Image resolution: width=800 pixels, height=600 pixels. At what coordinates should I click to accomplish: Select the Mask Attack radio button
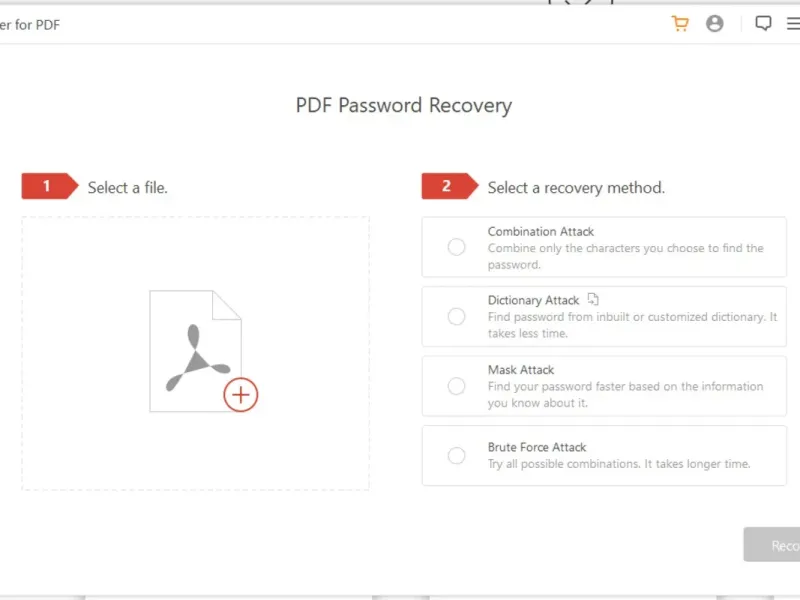tap(457, 386)
